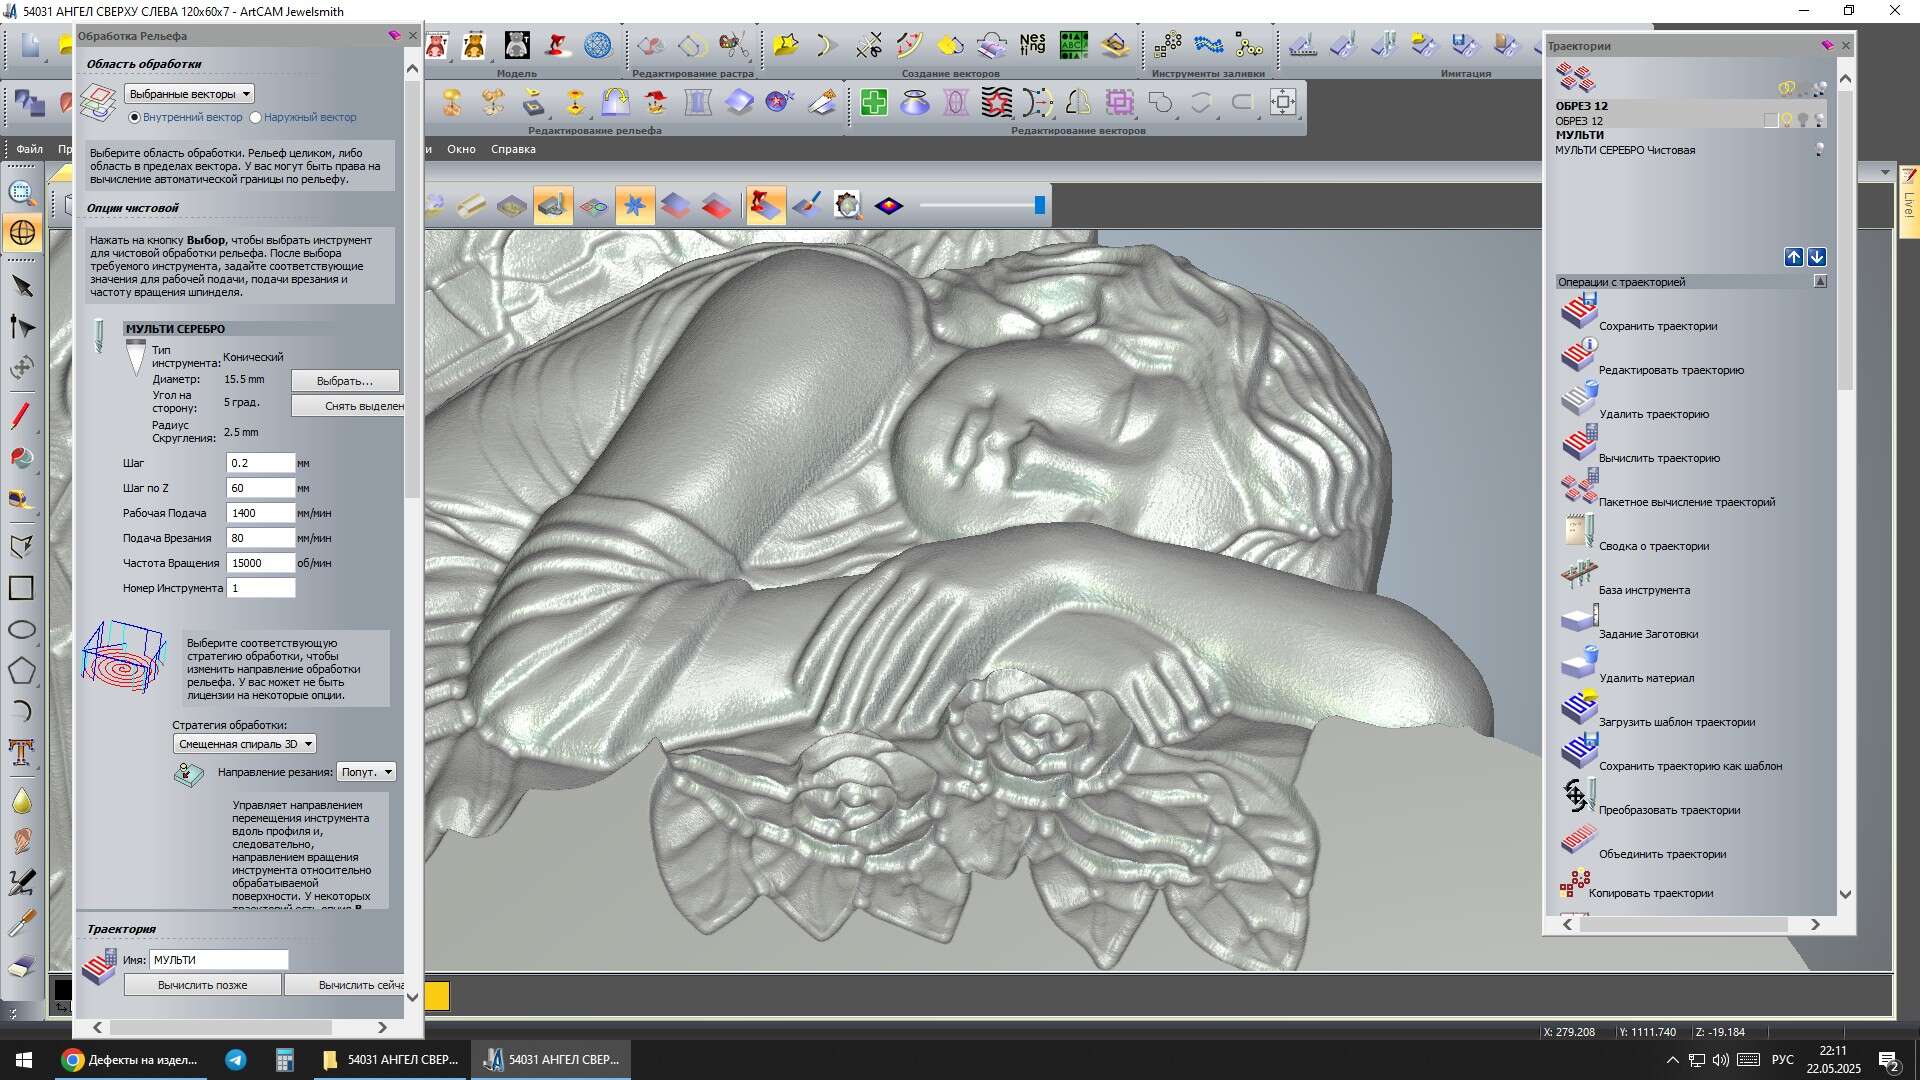Image resolution: width=1920 pixels, height=1080 pixels.
Task: Select Наружный вектор radio button
Action: (256, 118)
